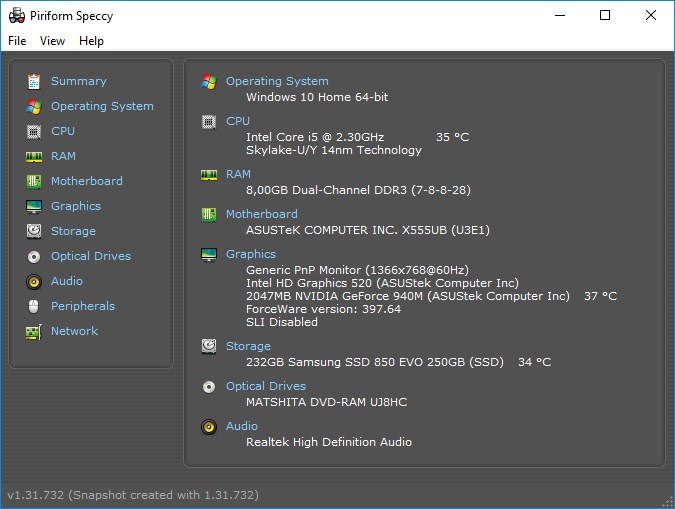Select Audio in the sidebar
The height and width of the screenshot is (509, 675).
click(x=67, y=281)
